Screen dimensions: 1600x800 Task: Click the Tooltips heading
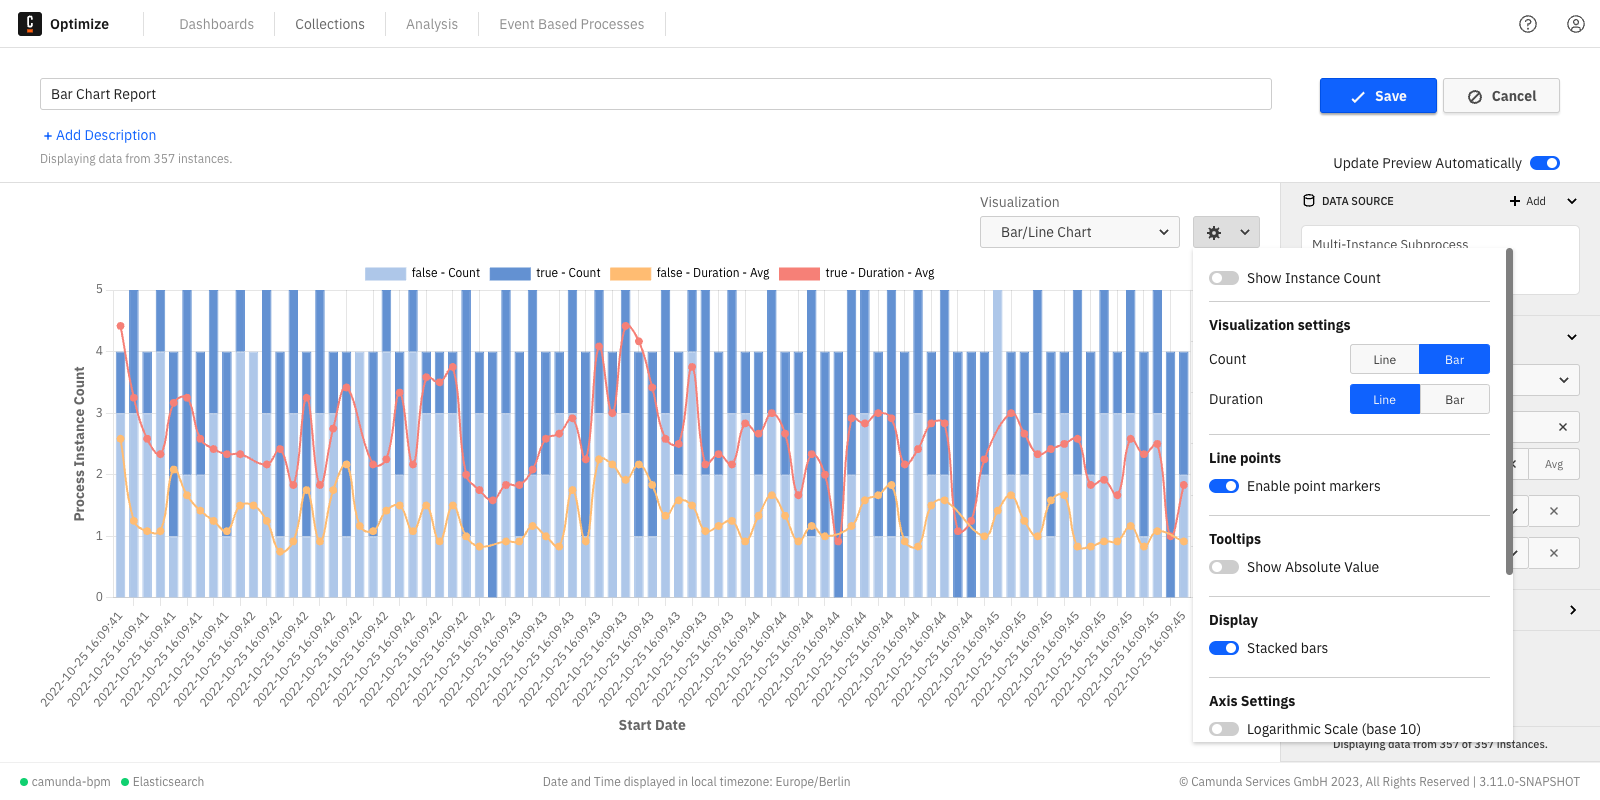tap(1235, 539)
